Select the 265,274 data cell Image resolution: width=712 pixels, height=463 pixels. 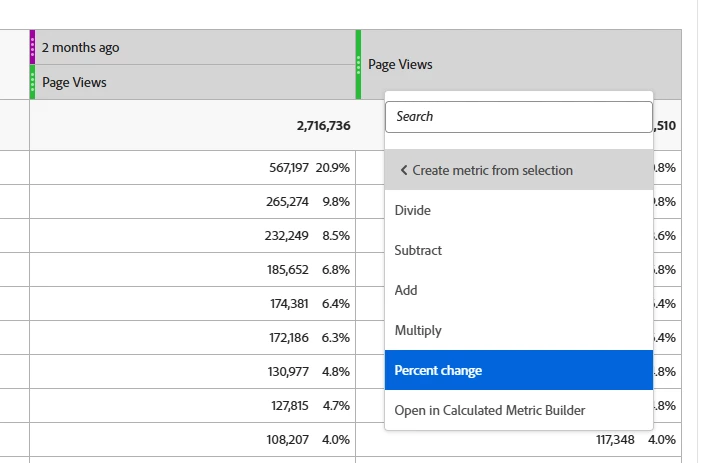(x=193, y=202)
